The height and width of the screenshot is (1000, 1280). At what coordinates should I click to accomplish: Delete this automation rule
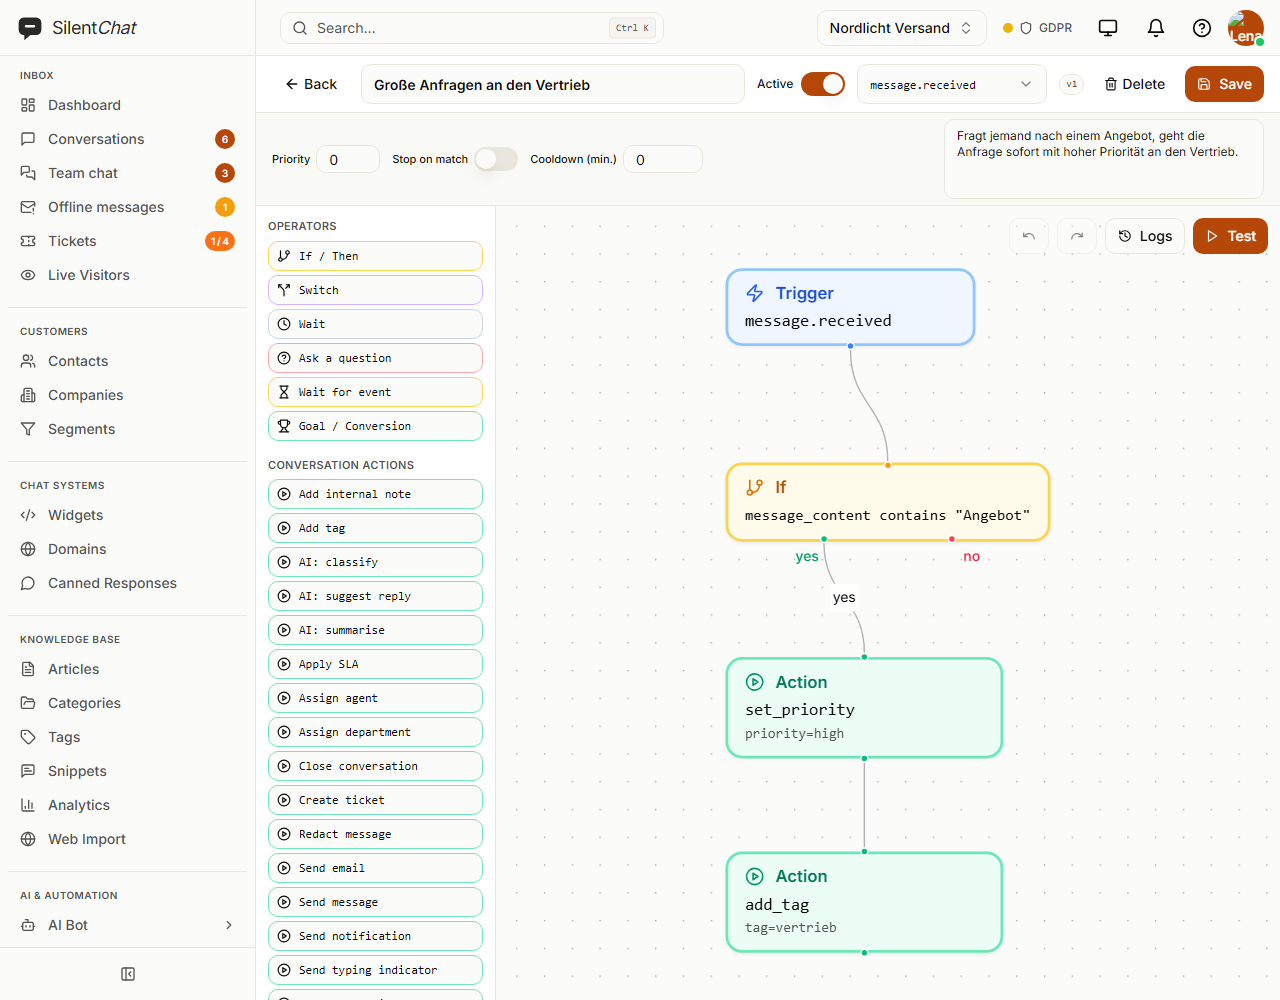point(1135,84)
